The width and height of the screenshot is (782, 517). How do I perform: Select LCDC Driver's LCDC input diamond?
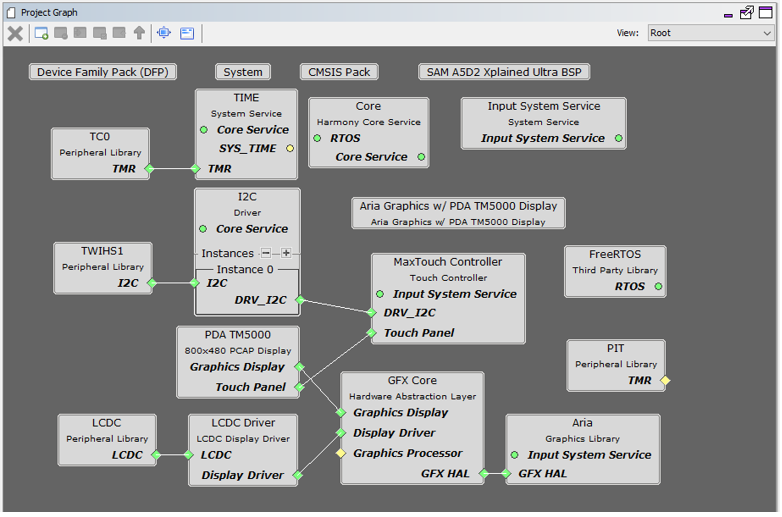point(189,455)
